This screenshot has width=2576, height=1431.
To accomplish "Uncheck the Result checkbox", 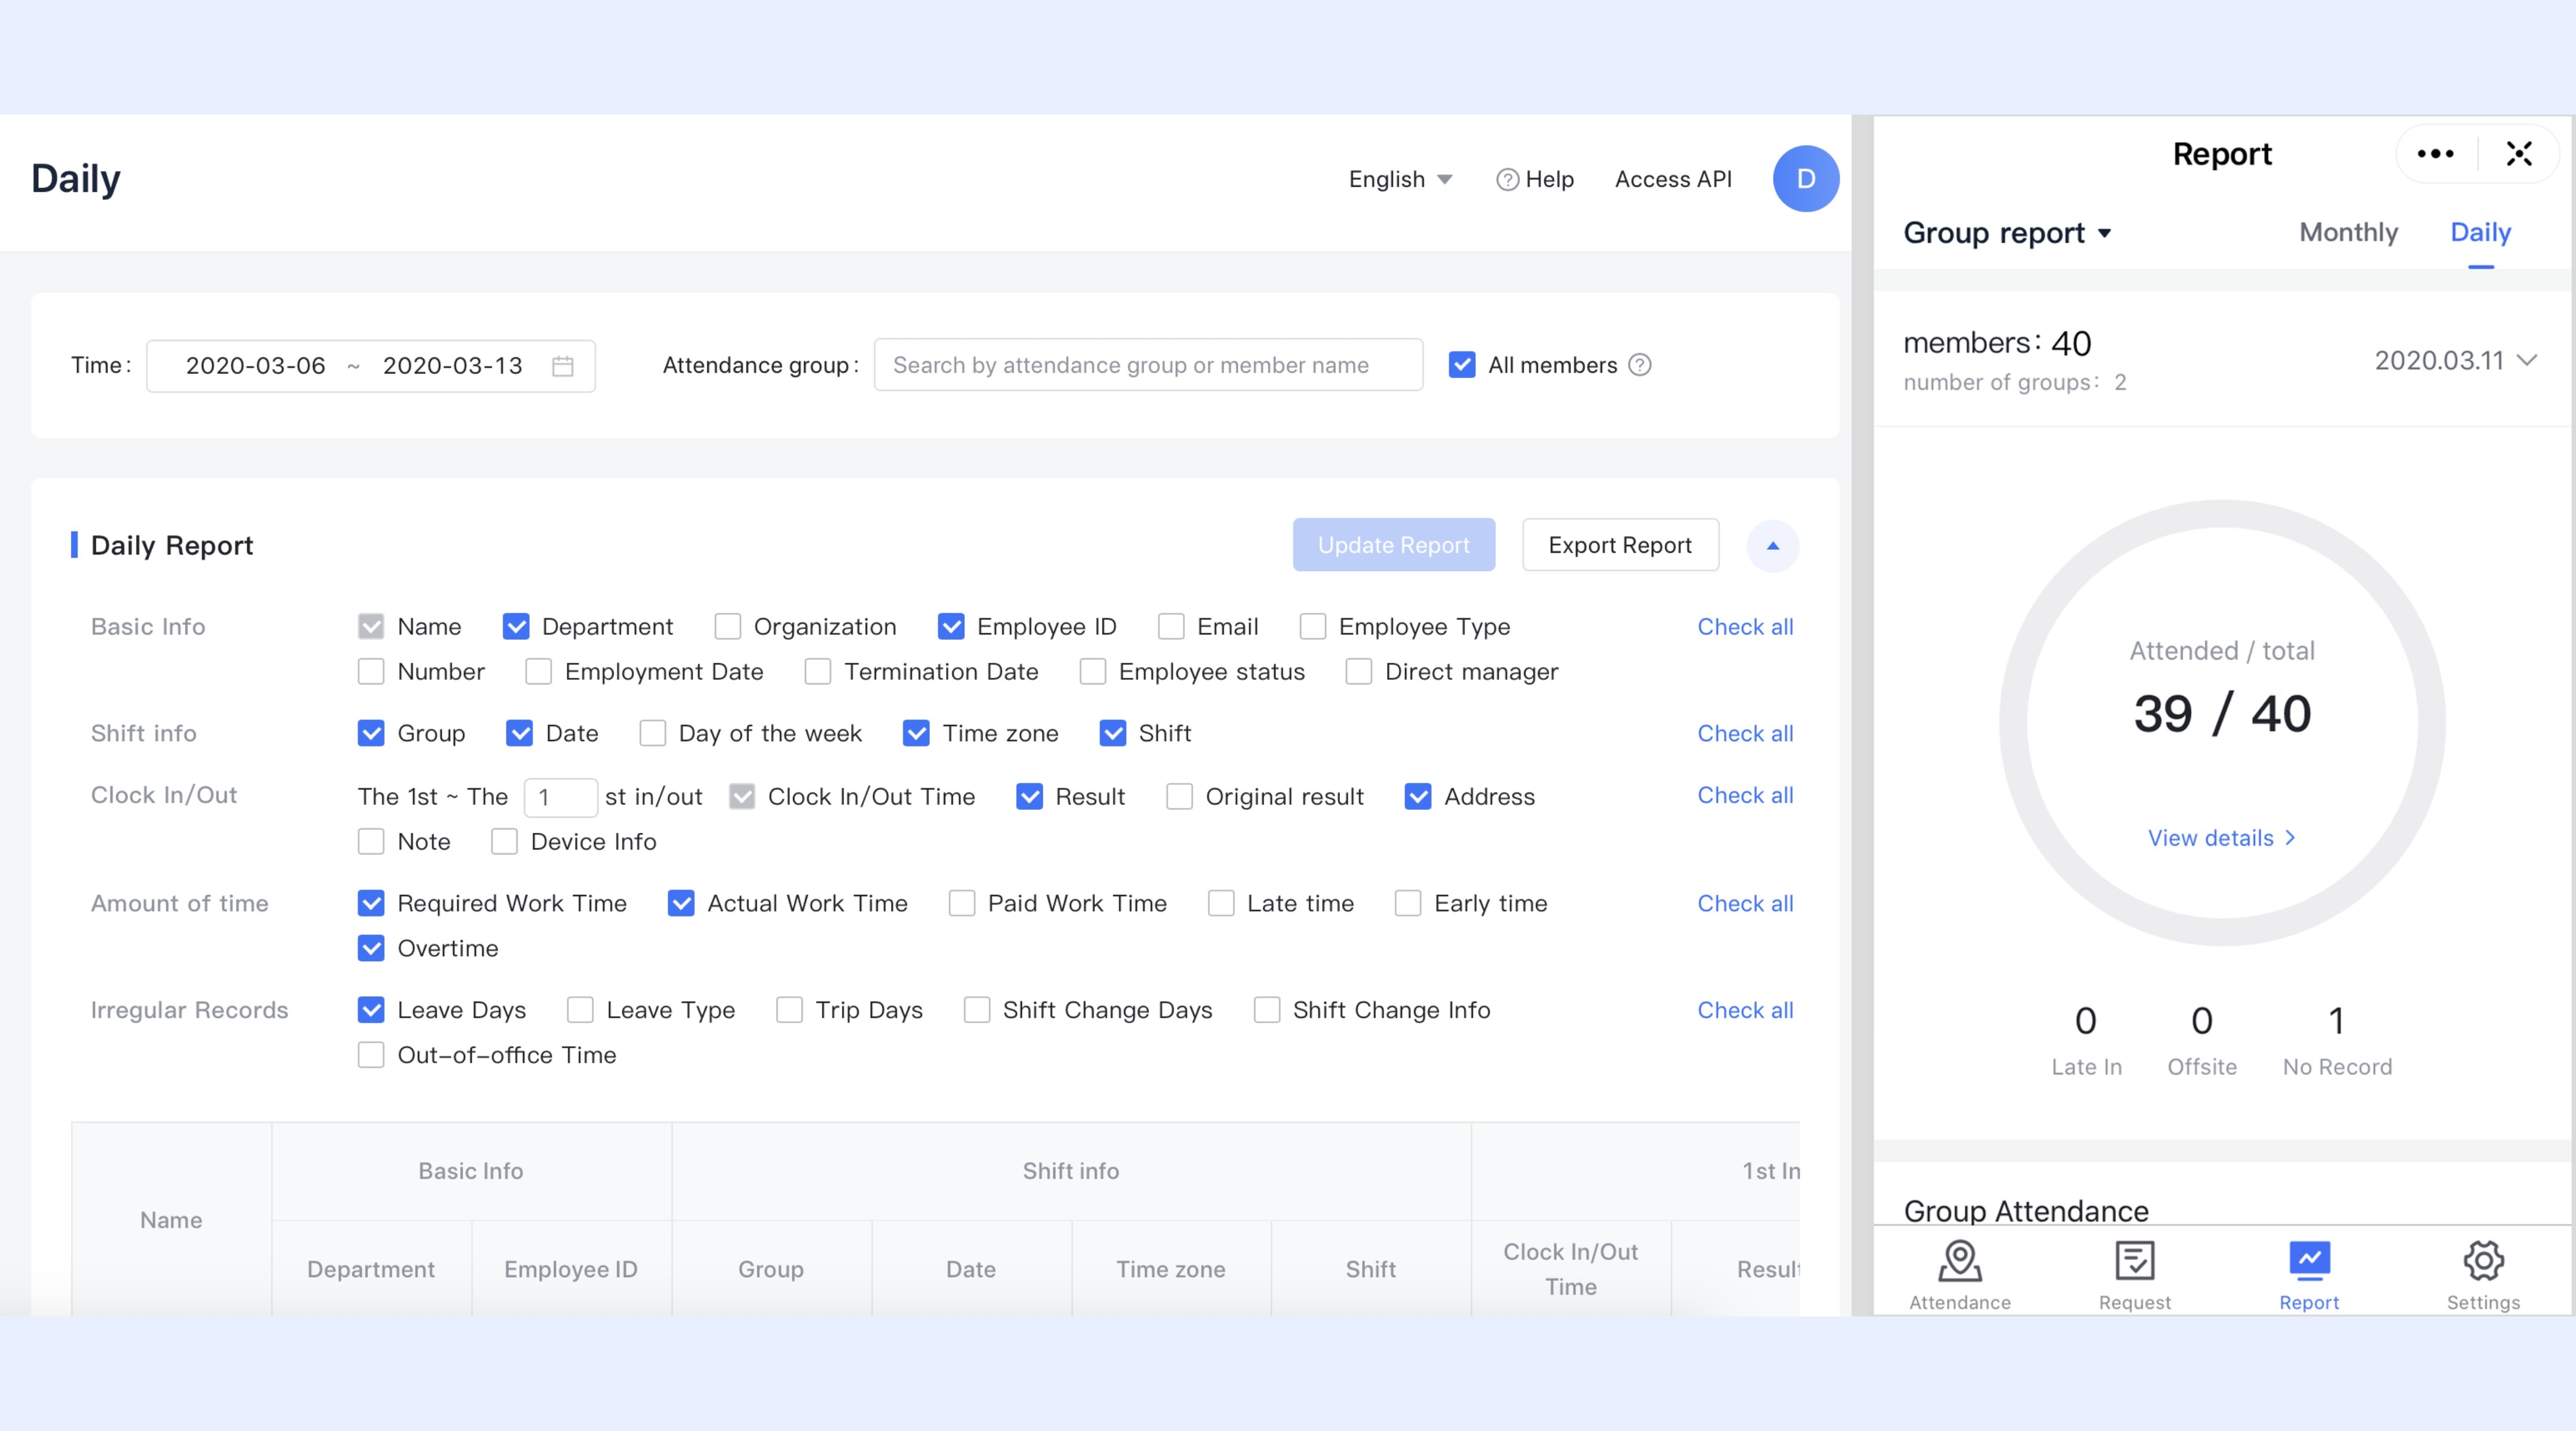I will (x=1029, y=797).
